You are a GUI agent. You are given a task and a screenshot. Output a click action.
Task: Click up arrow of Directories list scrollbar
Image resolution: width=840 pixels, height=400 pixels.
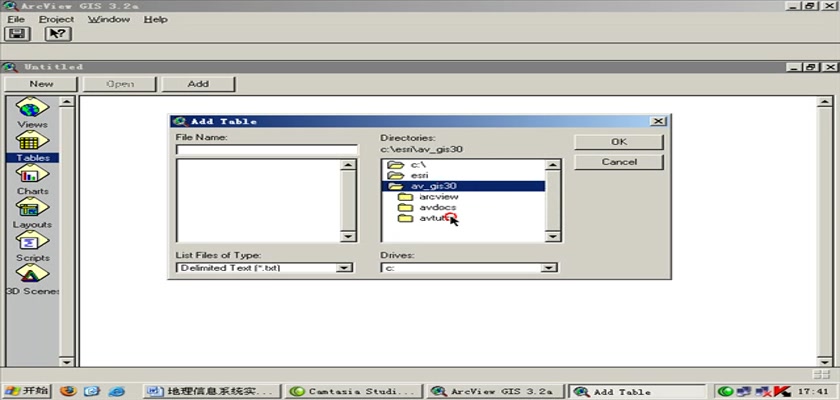(552, 165)
